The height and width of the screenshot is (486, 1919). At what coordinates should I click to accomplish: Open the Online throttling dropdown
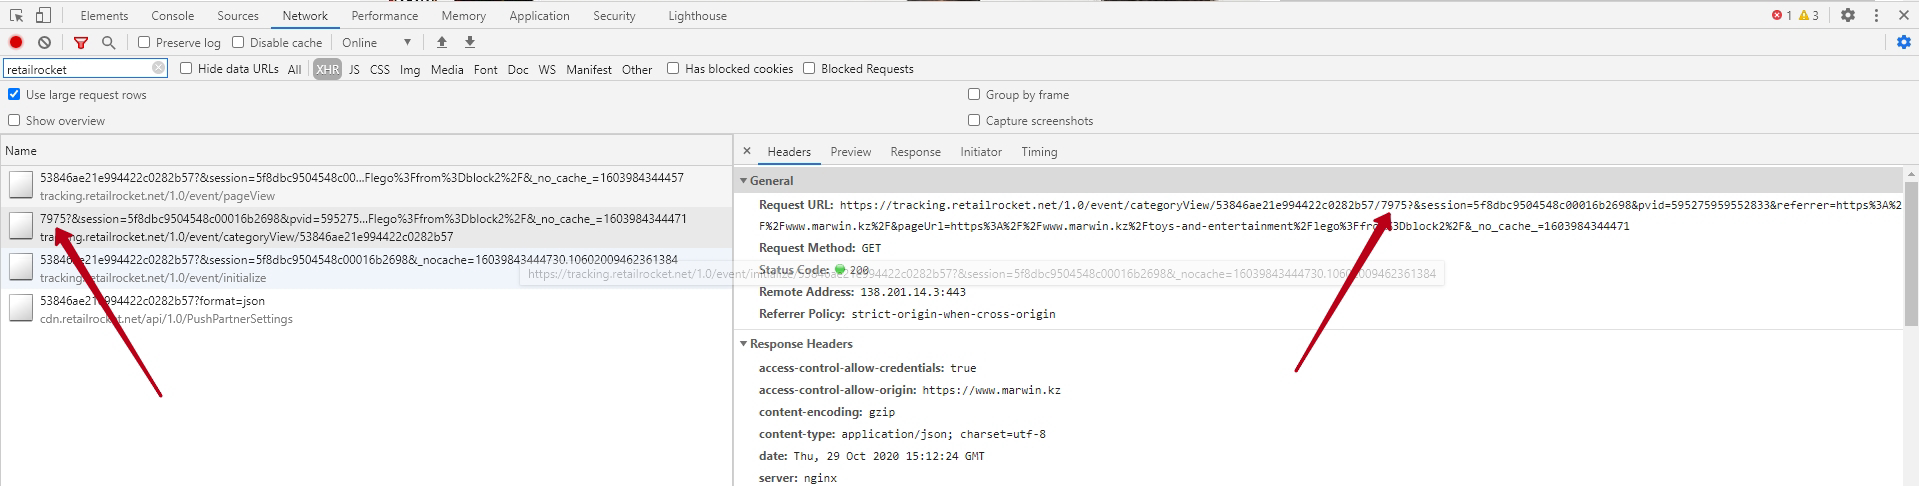pos(376,42)
